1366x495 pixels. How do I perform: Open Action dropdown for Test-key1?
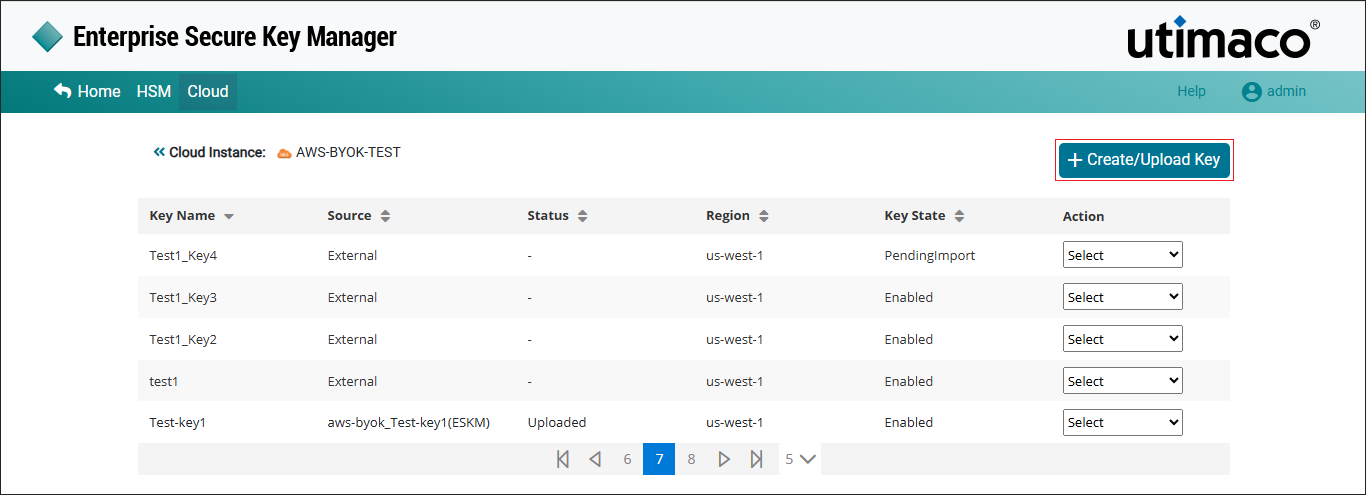(x=1122, y=422)
